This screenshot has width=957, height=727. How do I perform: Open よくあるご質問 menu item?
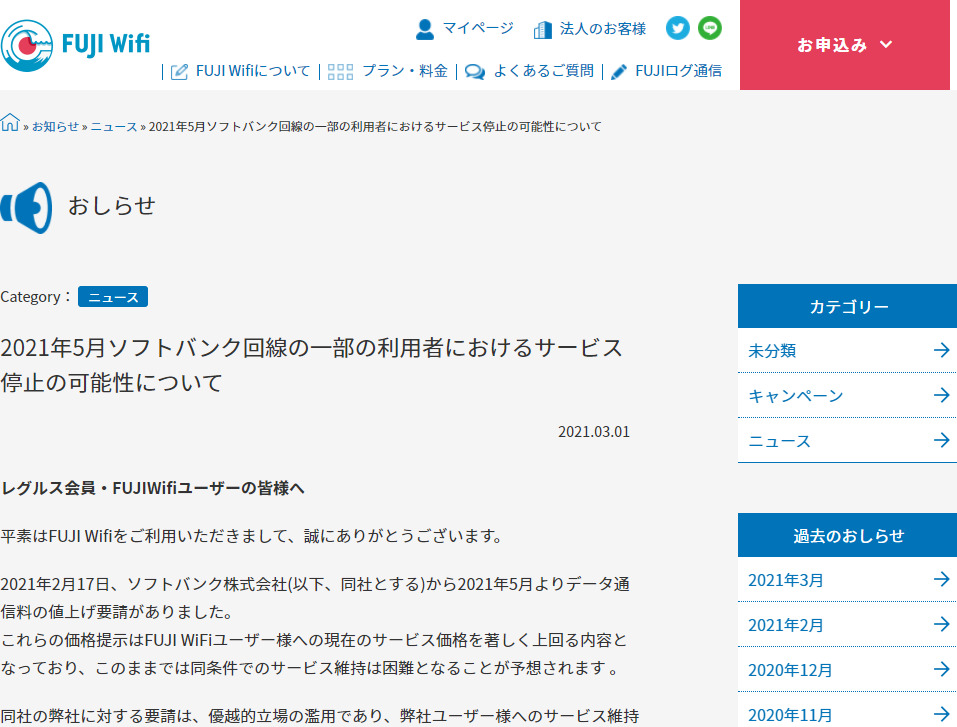pos(543,71)
